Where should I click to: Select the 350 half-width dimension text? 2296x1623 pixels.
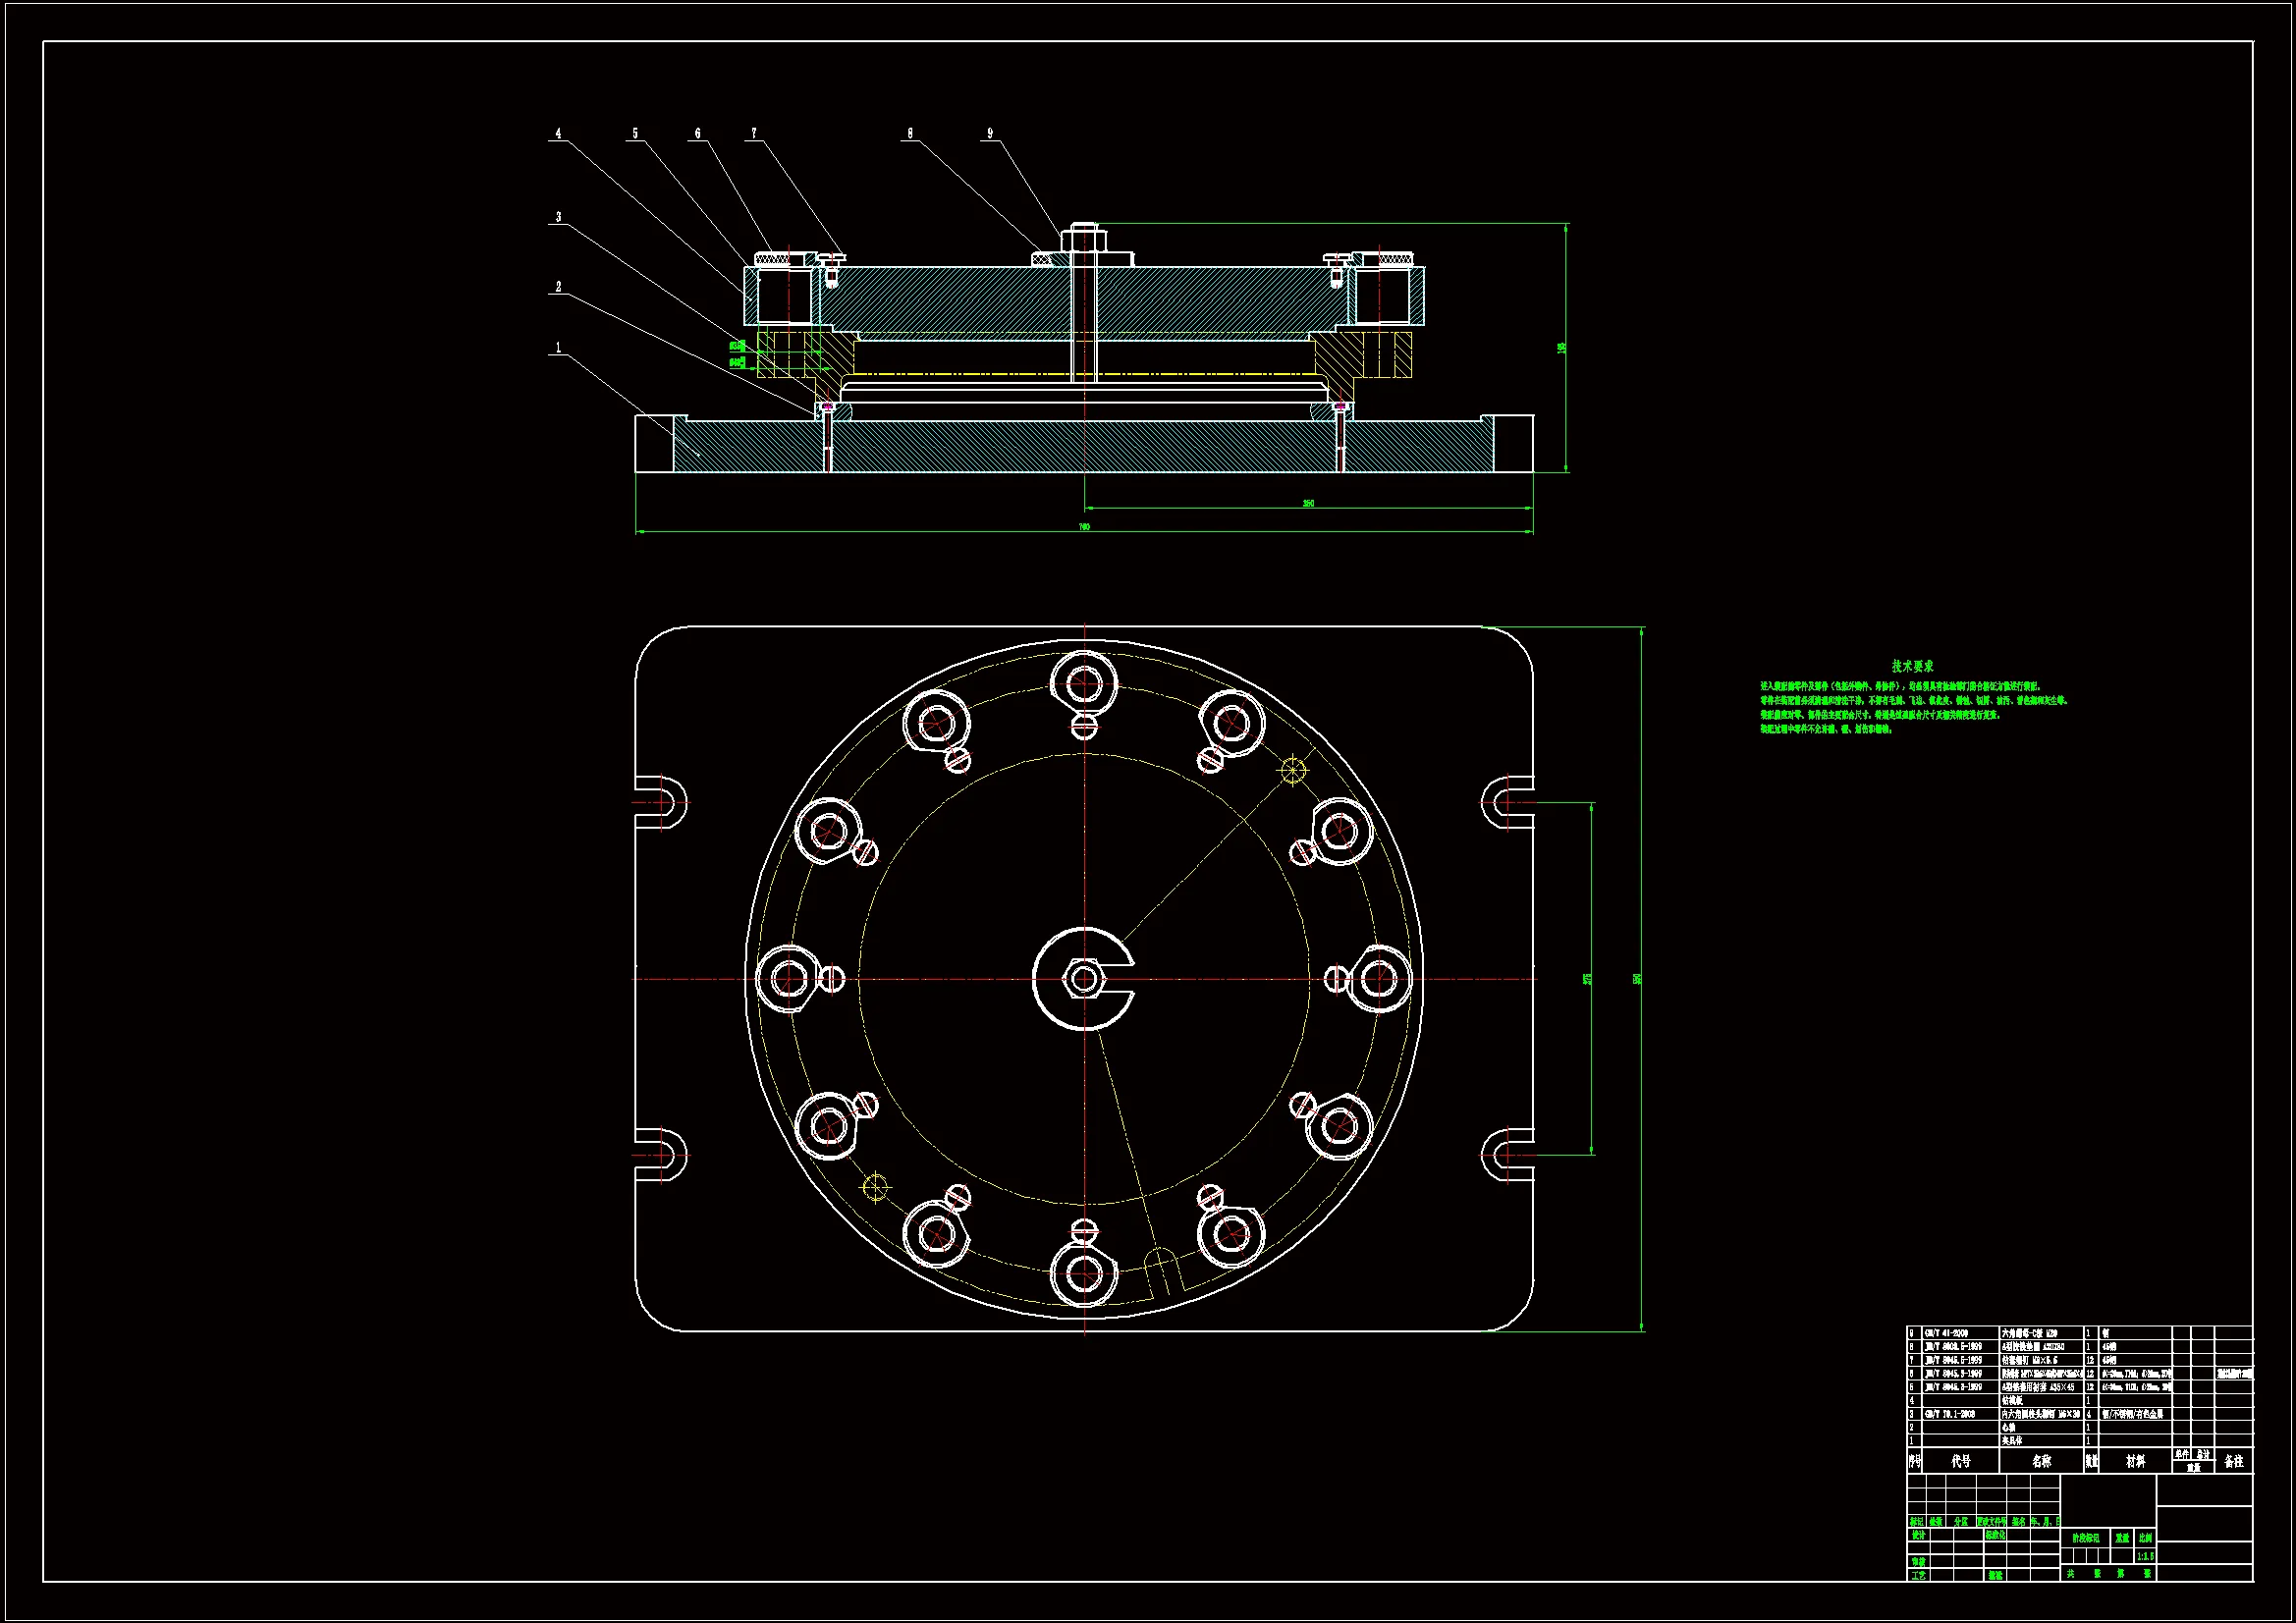coord(1308,503)
